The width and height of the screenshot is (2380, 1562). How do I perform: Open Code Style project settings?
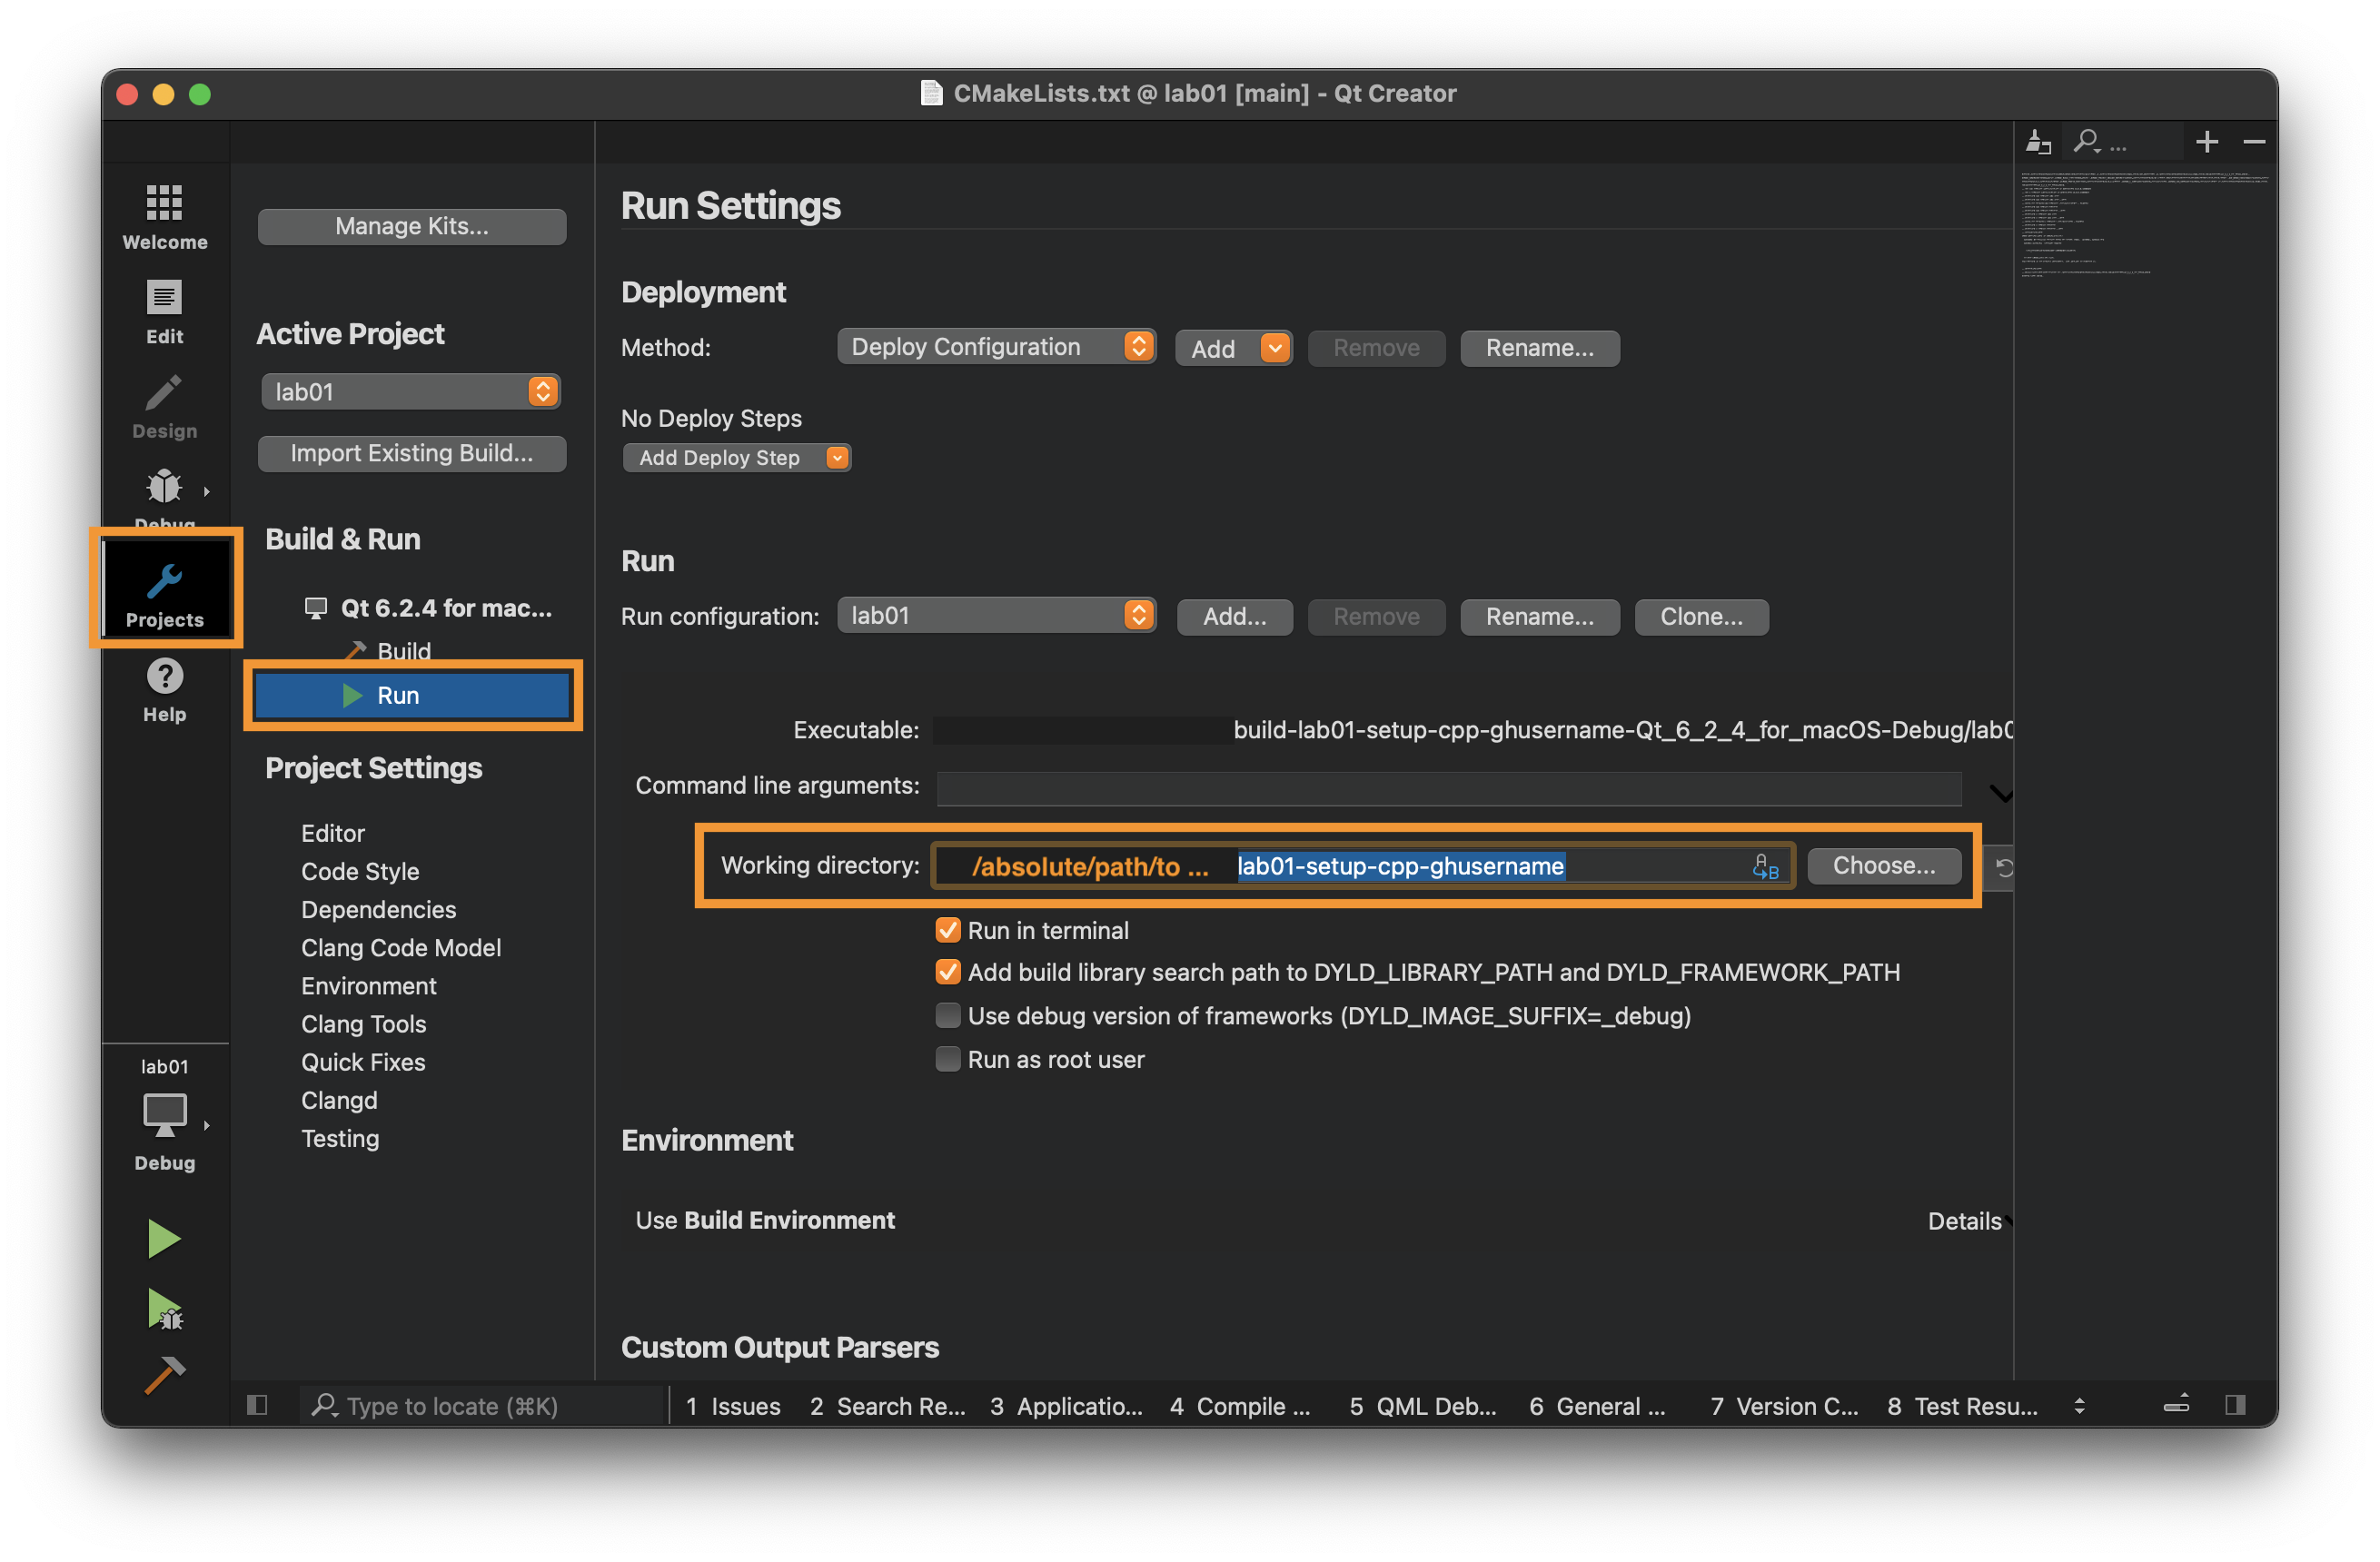(360, 871)
